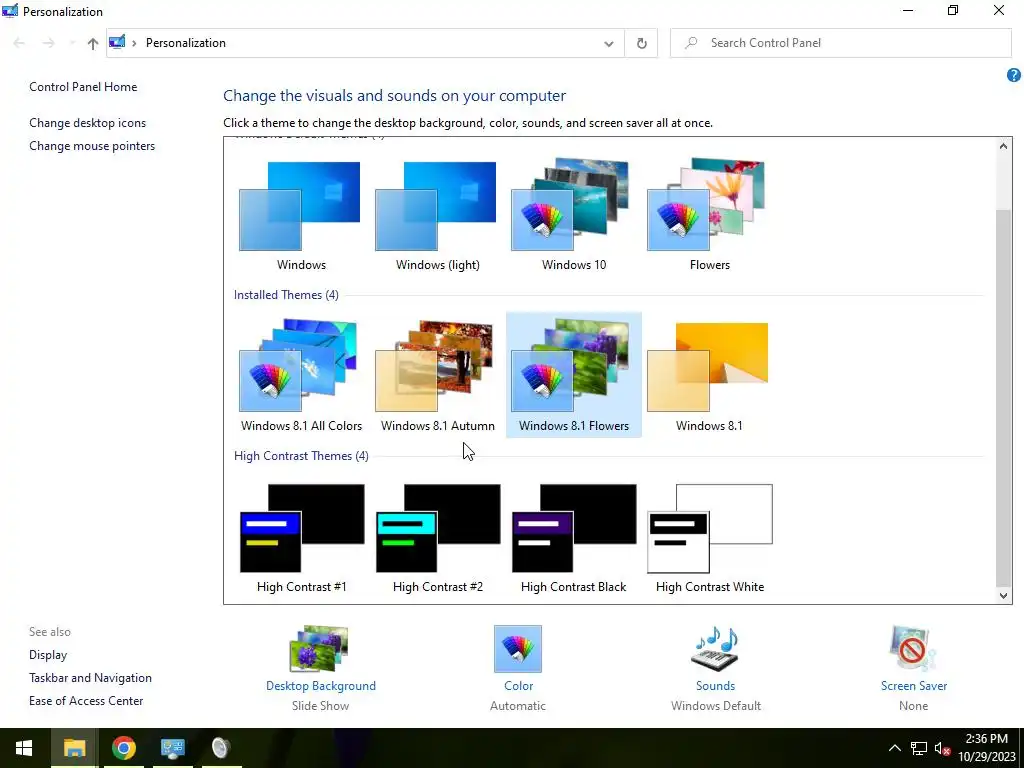Click the Control Panel icon in address bar

click(x=117, y=42)
